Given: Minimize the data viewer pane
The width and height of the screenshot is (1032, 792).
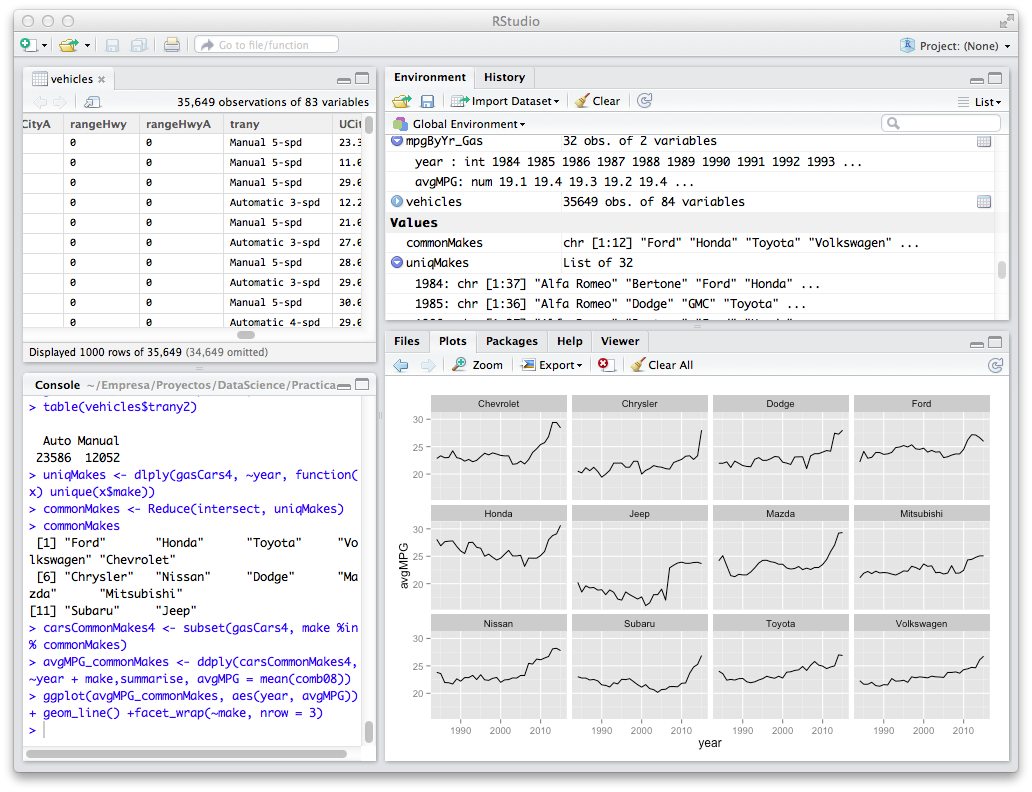Looking at the screenshot, I should (344, 80).
